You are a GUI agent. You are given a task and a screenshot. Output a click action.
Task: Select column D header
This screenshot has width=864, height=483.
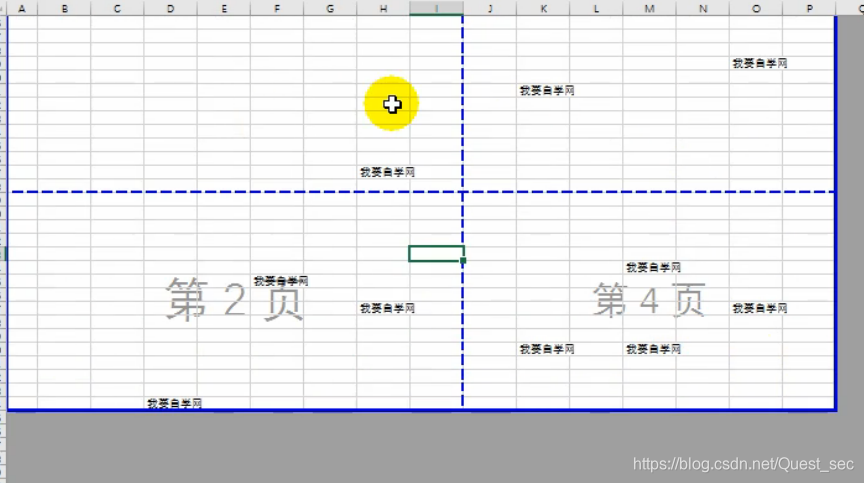[171, 8]
